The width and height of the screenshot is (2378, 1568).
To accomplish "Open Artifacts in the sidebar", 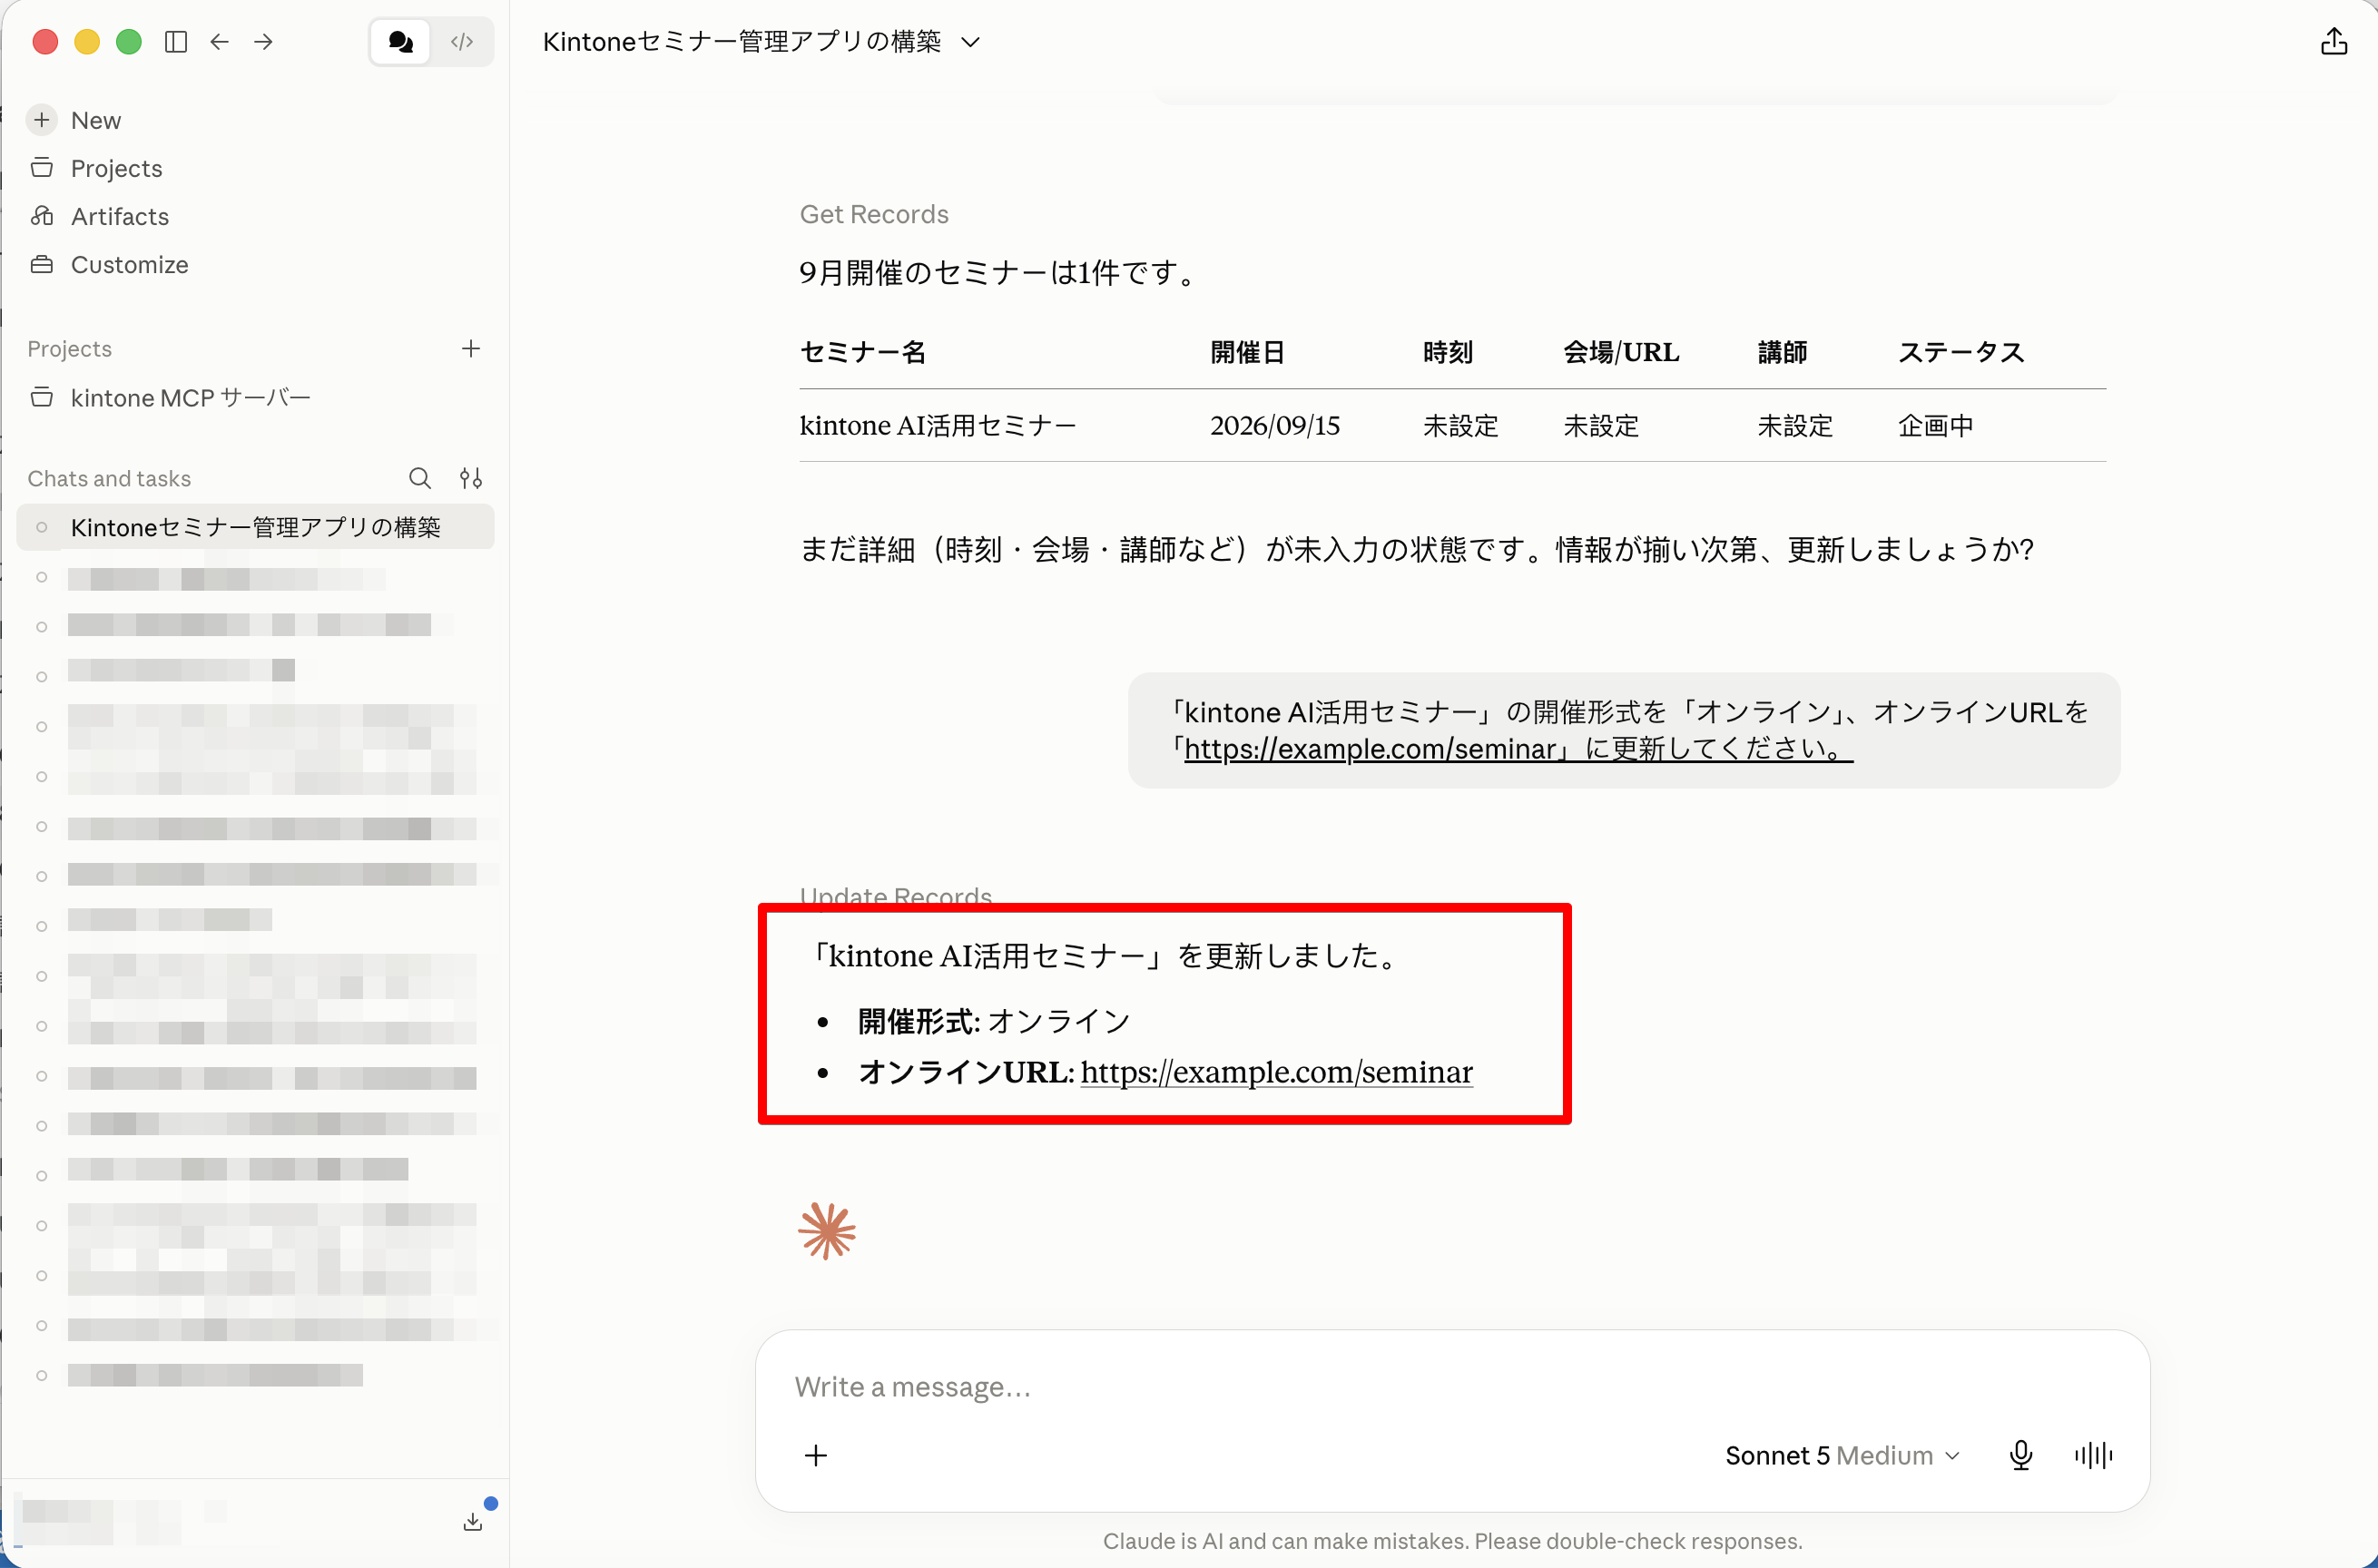I will tap(120, 216).
